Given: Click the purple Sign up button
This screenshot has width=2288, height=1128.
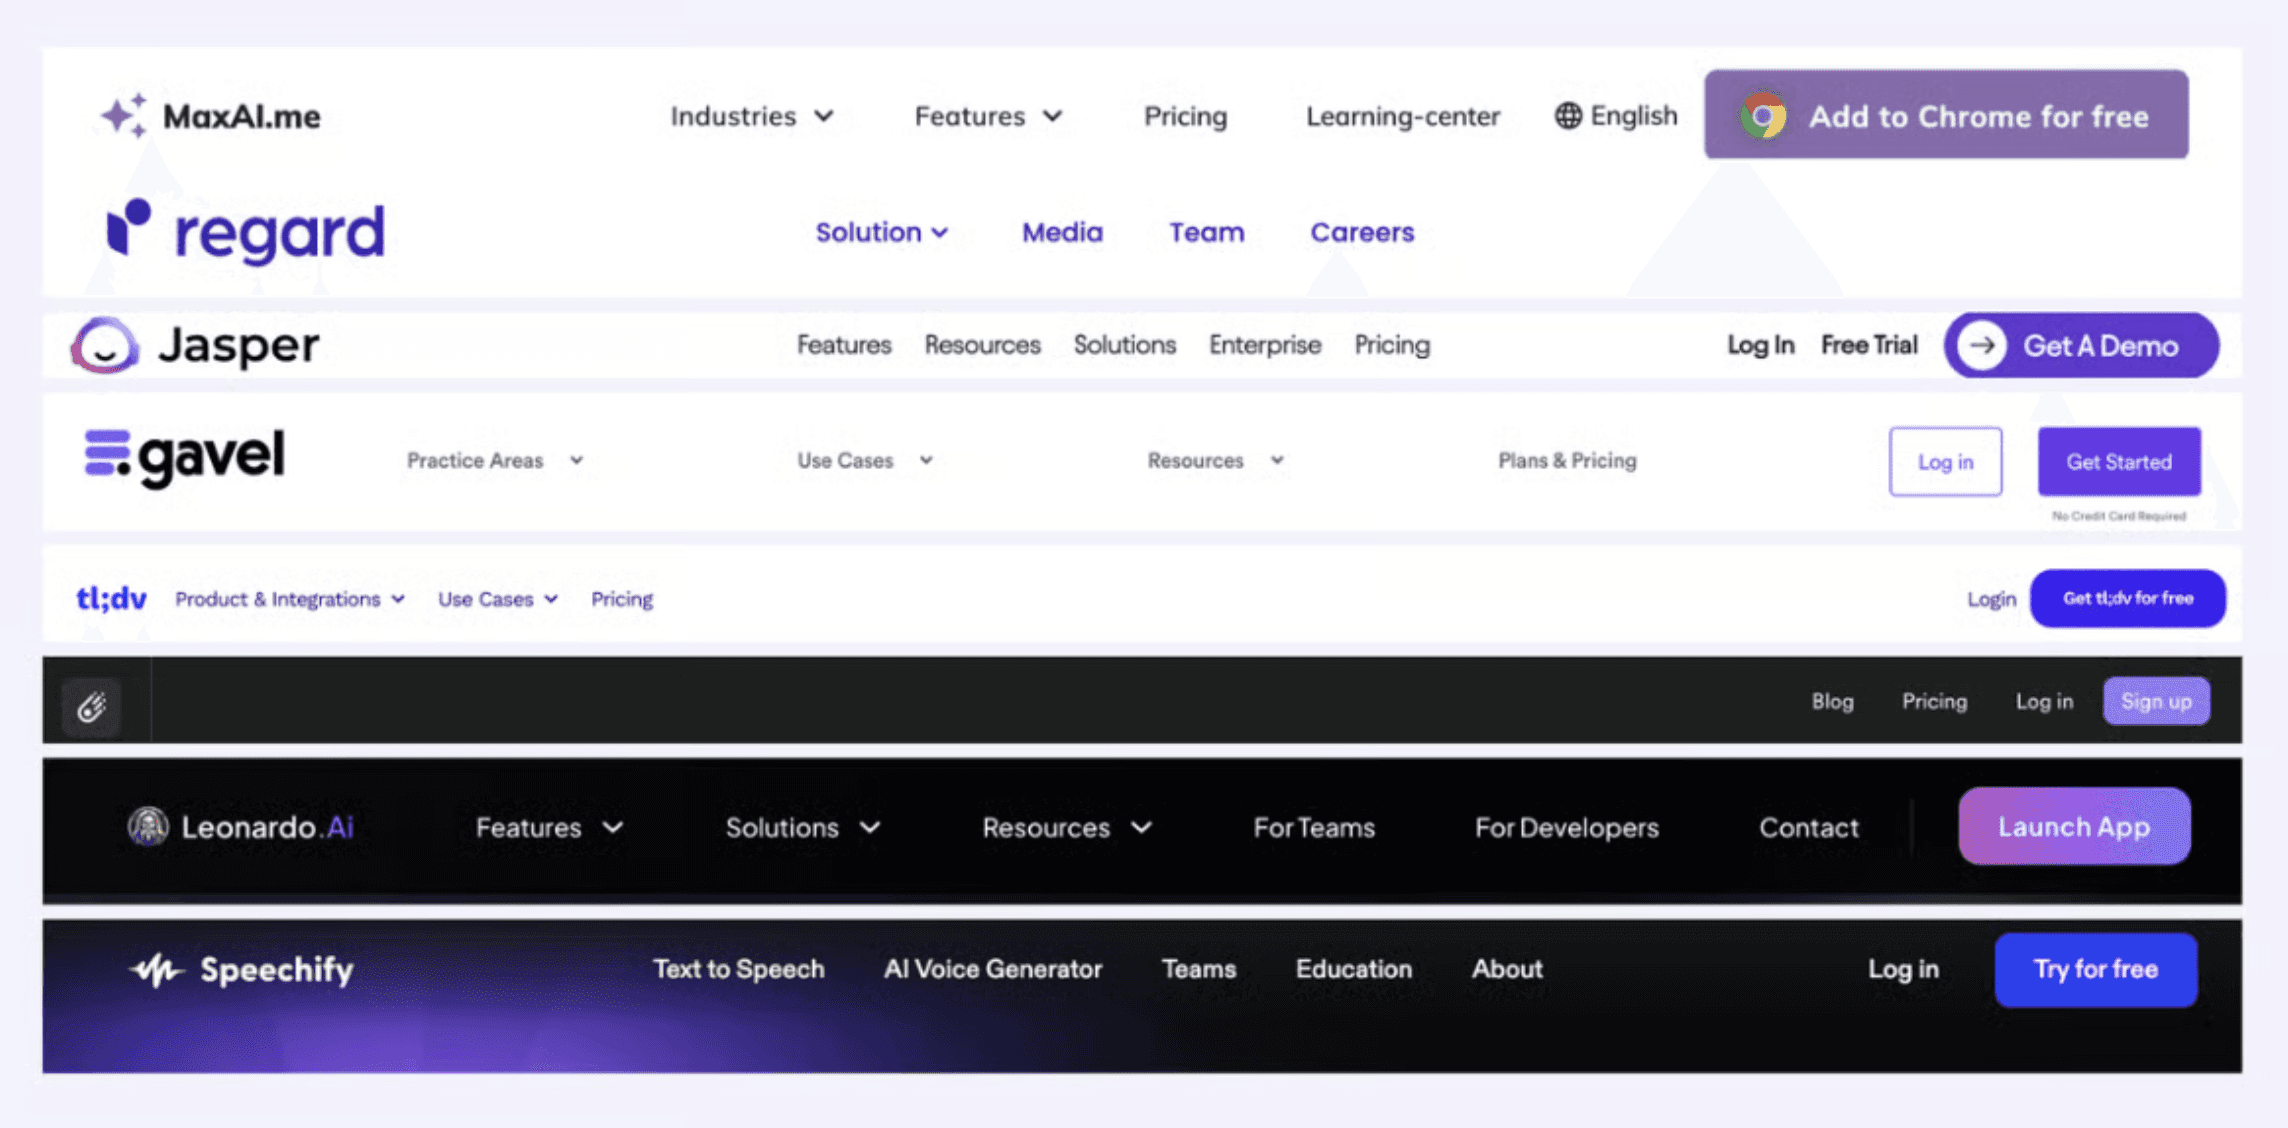Looking at the screenshot, I should [2156, 701].
